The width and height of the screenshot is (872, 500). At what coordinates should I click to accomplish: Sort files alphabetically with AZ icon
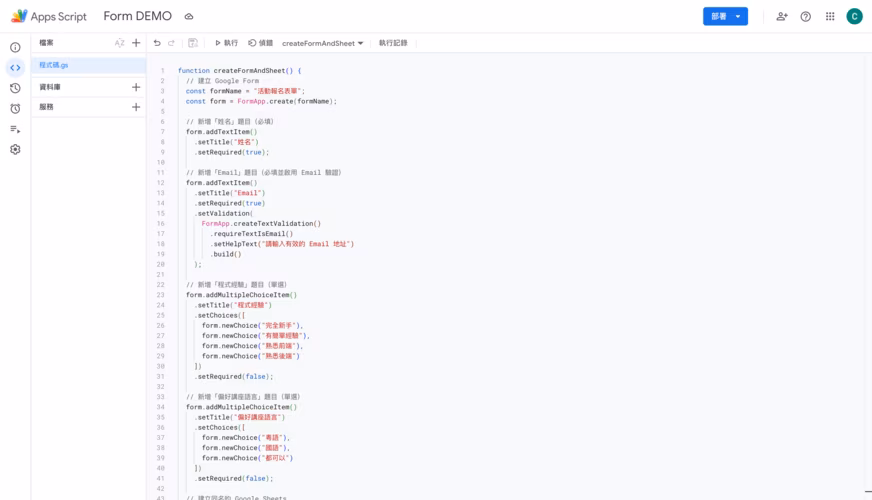coord(120,43)
